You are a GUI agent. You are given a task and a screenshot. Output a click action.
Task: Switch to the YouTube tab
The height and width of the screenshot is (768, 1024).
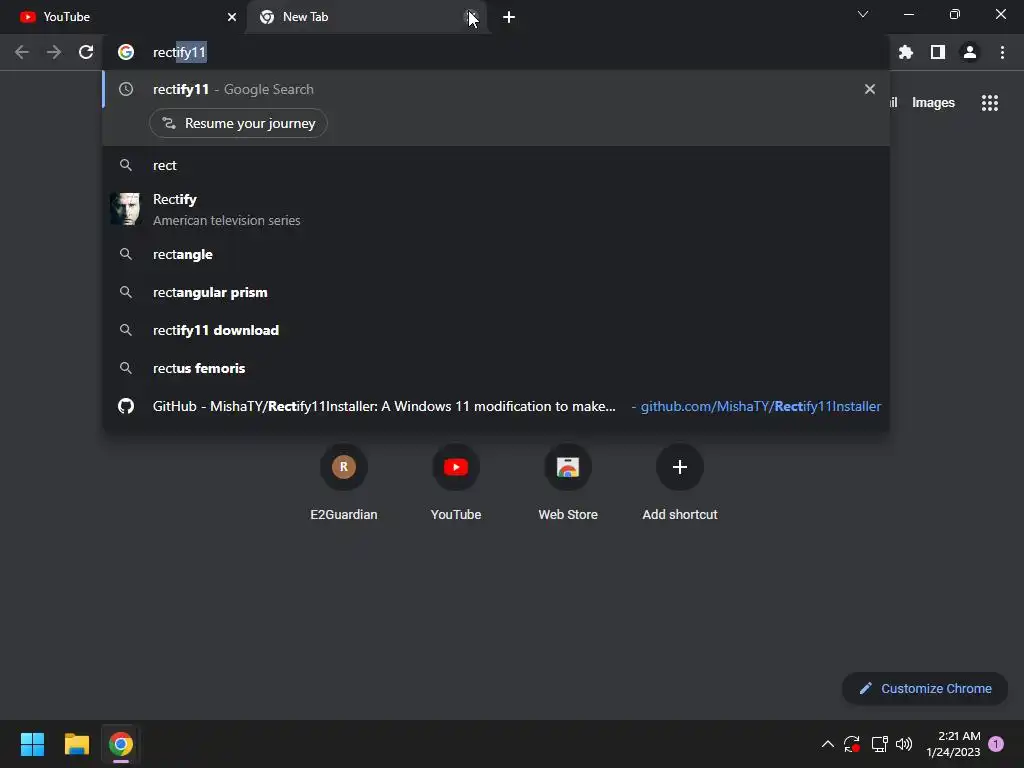123,17
